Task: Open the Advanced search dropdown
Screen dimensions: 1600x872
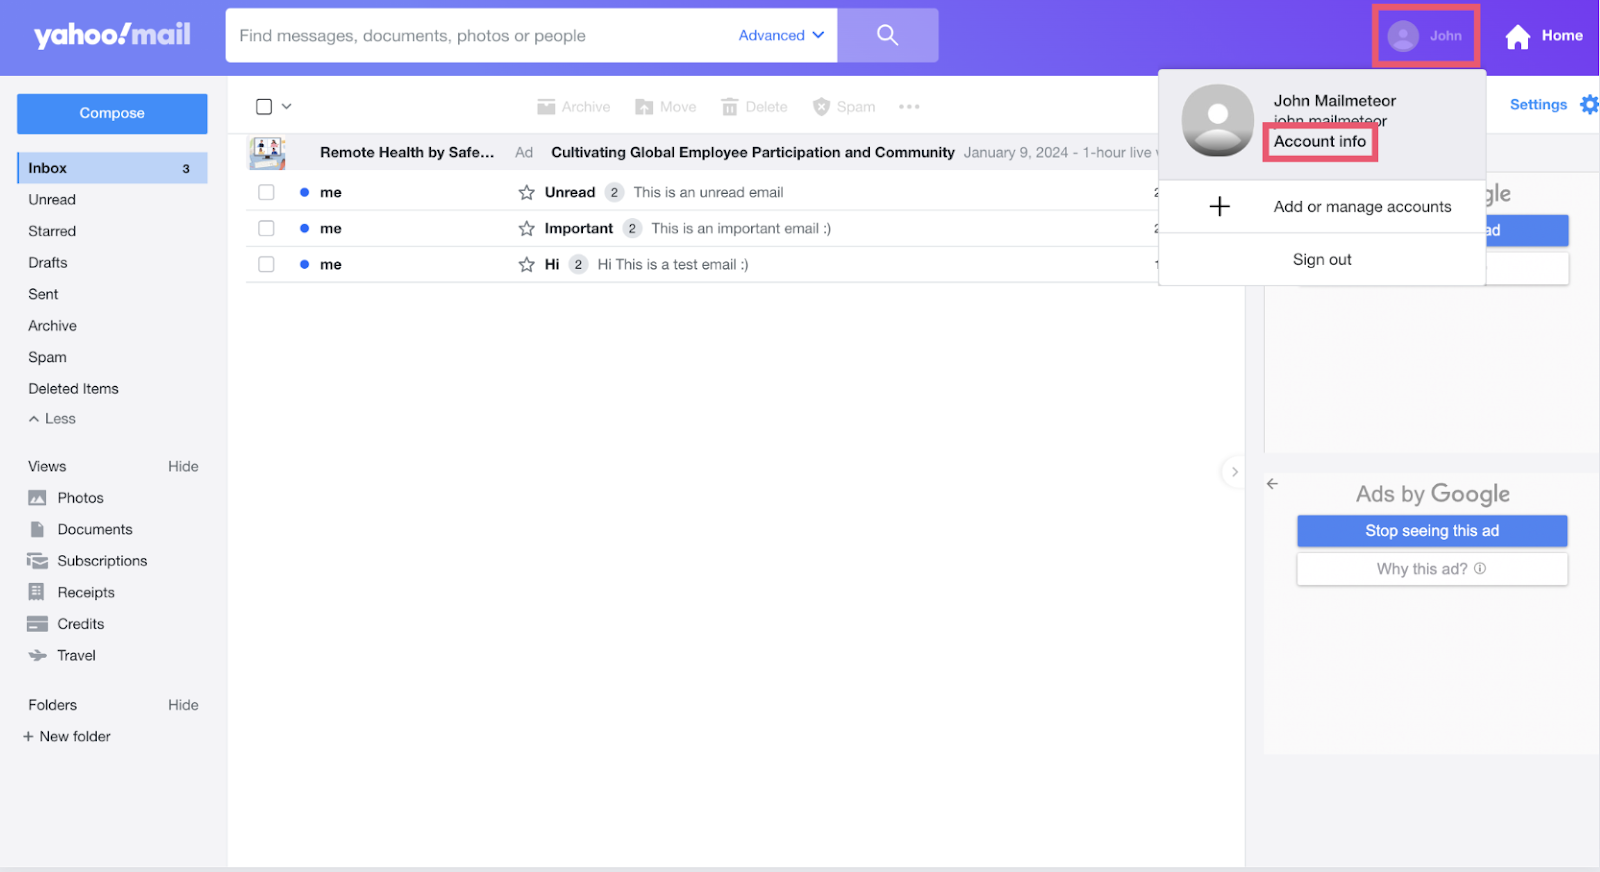Action: click(x=781, y=35)
